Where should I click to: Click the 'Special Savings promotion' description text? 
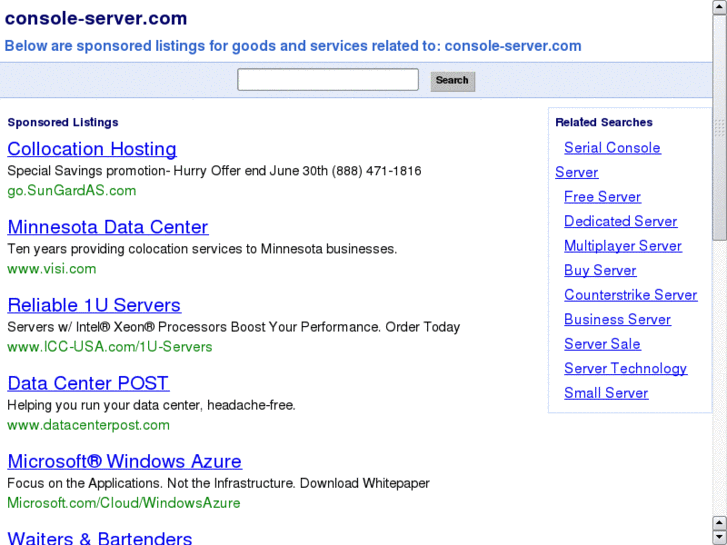(x=214, y=171)
